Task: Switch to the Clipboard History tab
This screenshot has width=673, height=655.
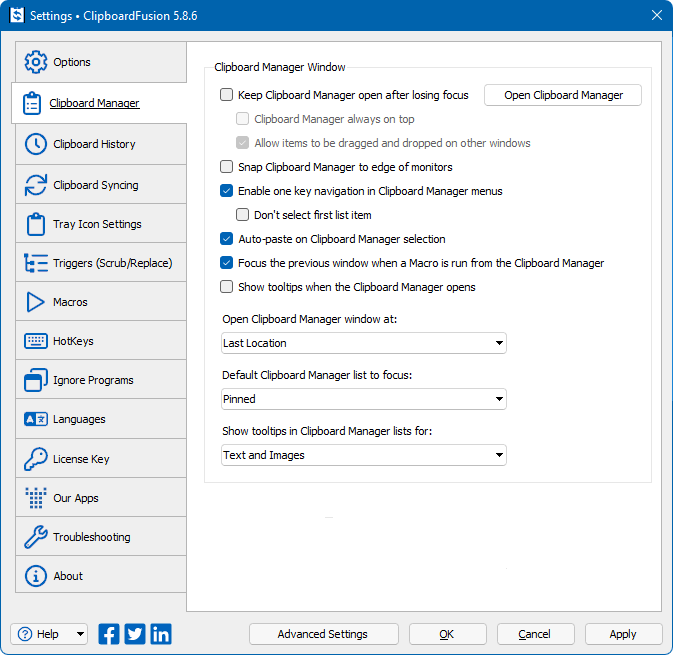Action: [x=101, y=144]
